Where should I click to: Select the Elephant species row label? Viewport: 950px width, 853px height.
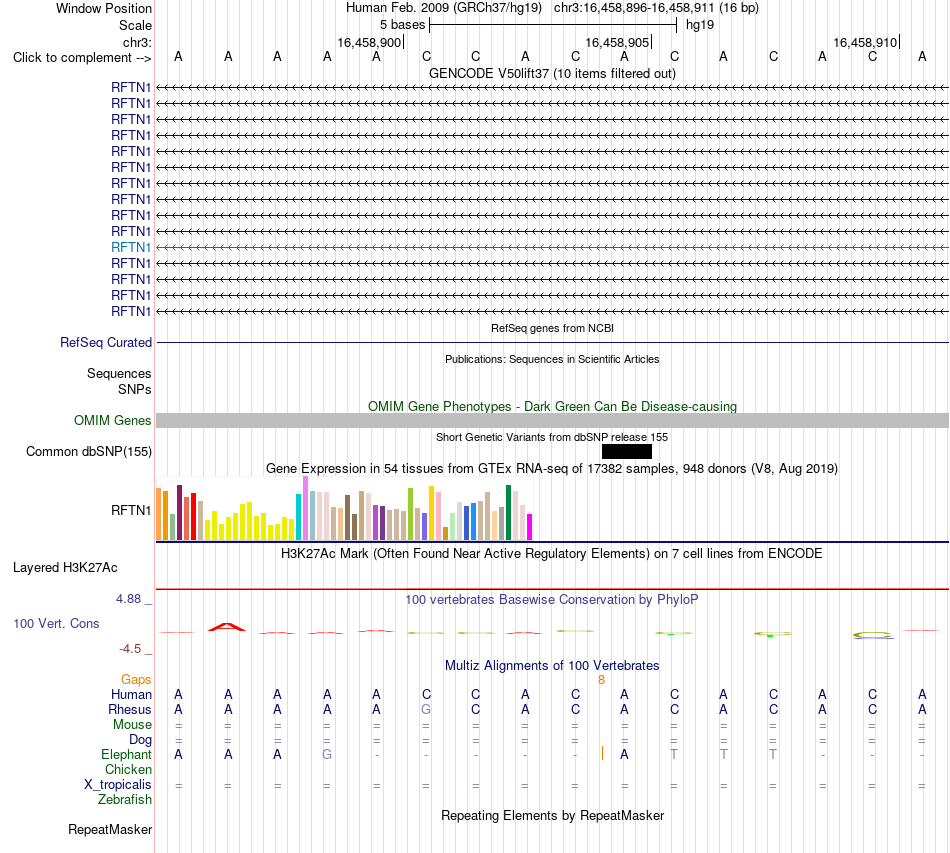127,754
